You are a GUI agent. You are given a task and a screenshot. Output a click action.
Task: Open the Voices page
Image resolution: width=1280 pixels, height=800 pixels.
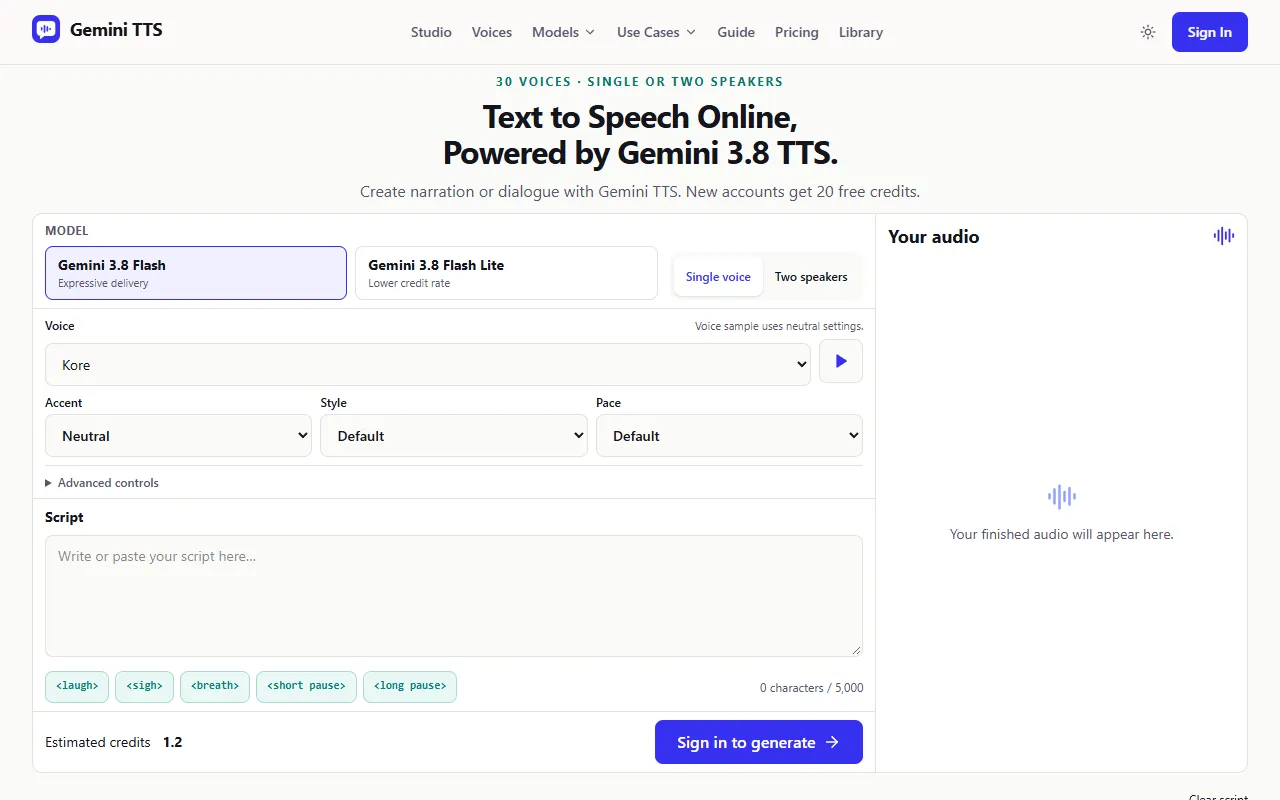pos(492,32)
